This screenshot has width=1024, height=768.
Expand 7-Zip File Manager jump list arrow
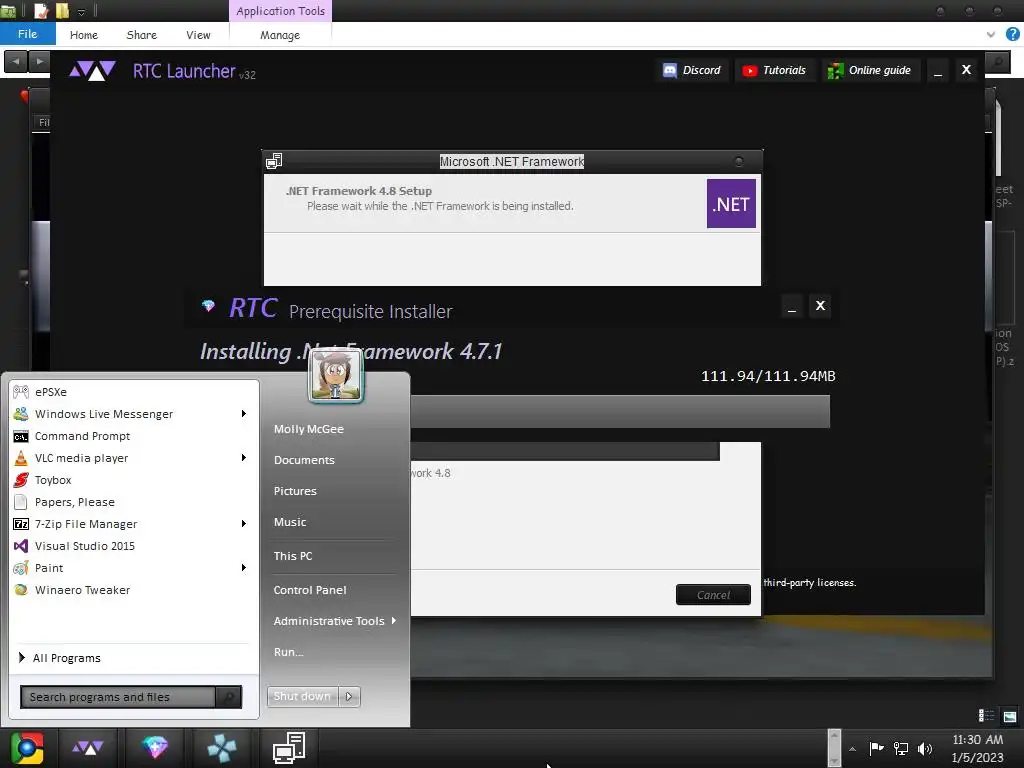[x=244, y=524]
